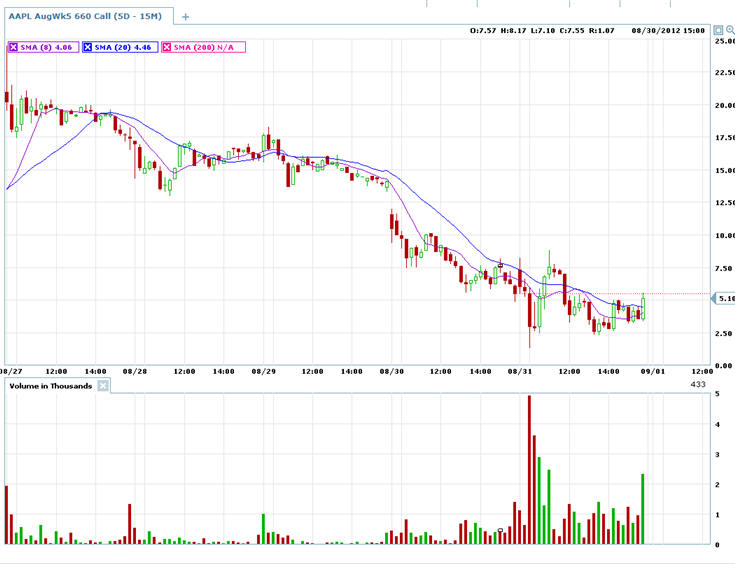This screenshot has width=735, height=564.
Task: Select the Volume in Thousands panel label
Action: coord(50,385)
